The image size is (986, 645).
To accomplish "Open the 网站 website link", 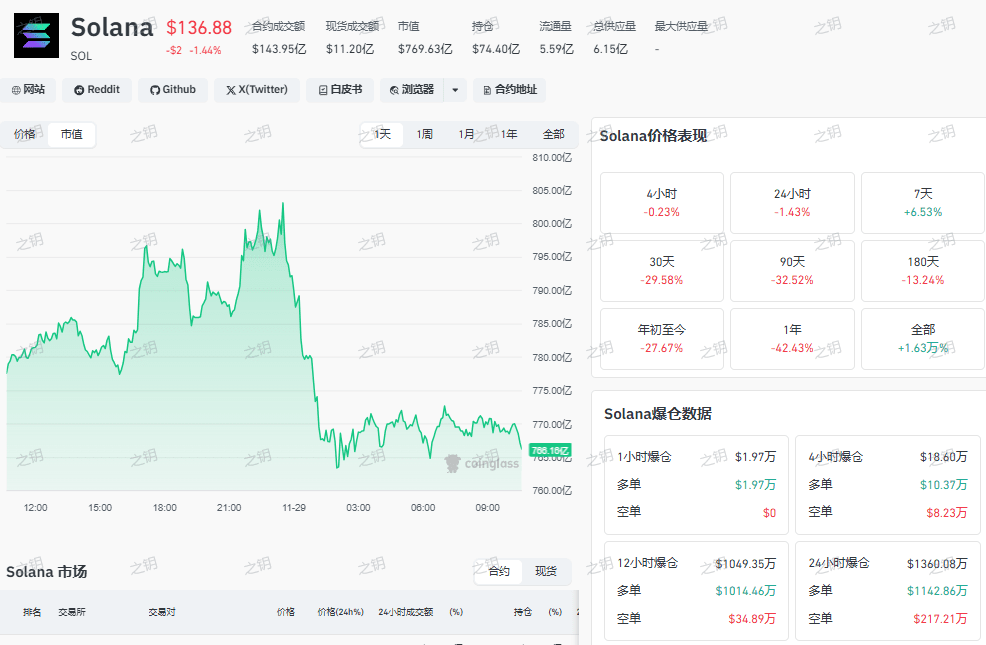I will tap(28, 90).
